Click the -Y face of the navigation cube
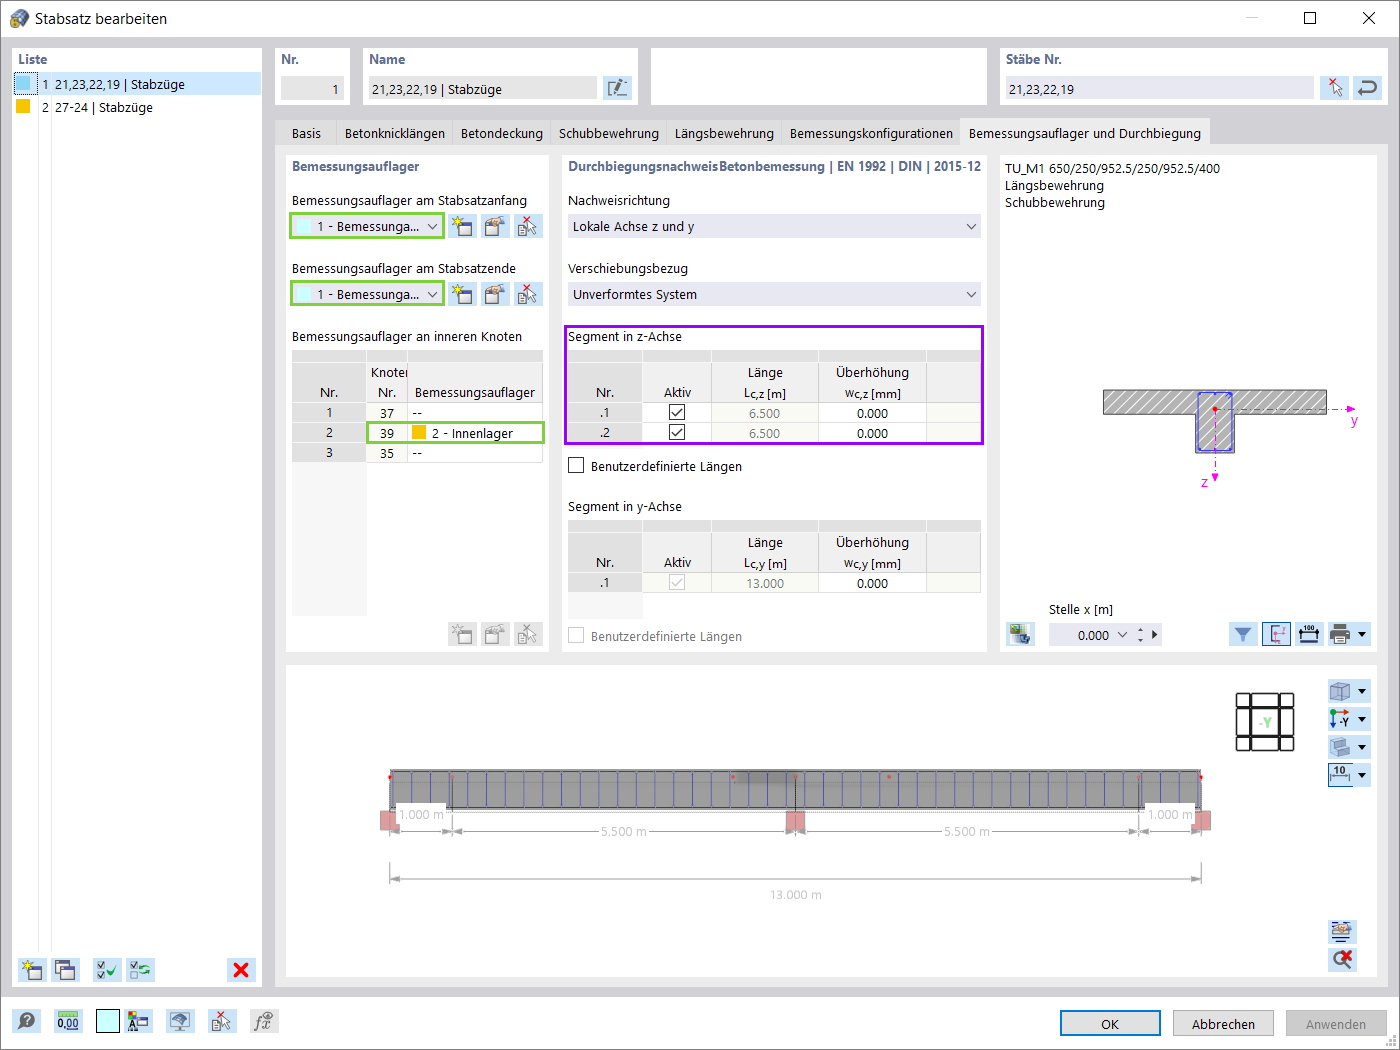 pyautogui.click(x=1265, y=722)
